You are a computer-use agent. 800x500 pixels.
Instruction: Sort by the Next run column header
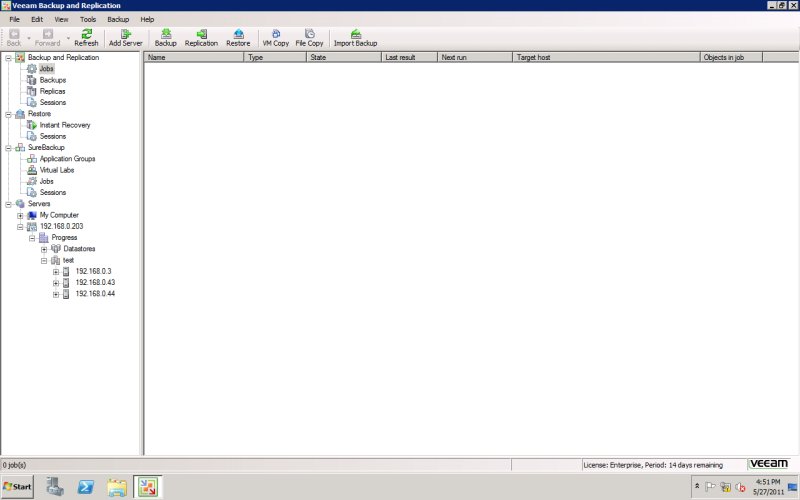coord(475,57)
